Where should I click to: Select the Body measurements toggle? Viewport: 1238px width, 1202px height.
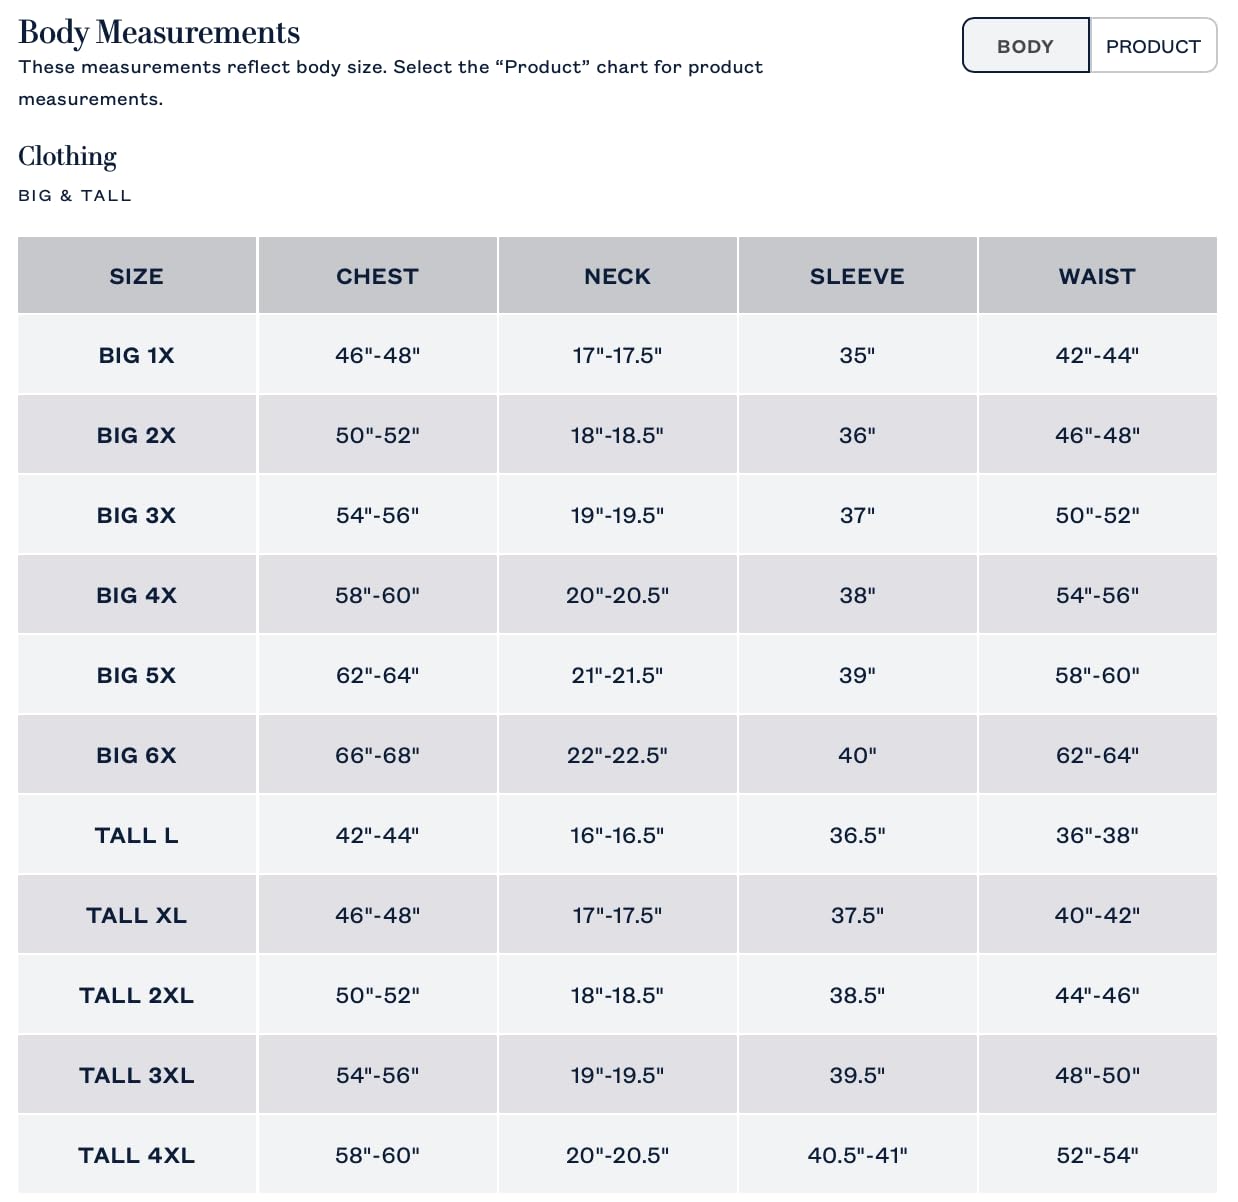(1025, 46)
